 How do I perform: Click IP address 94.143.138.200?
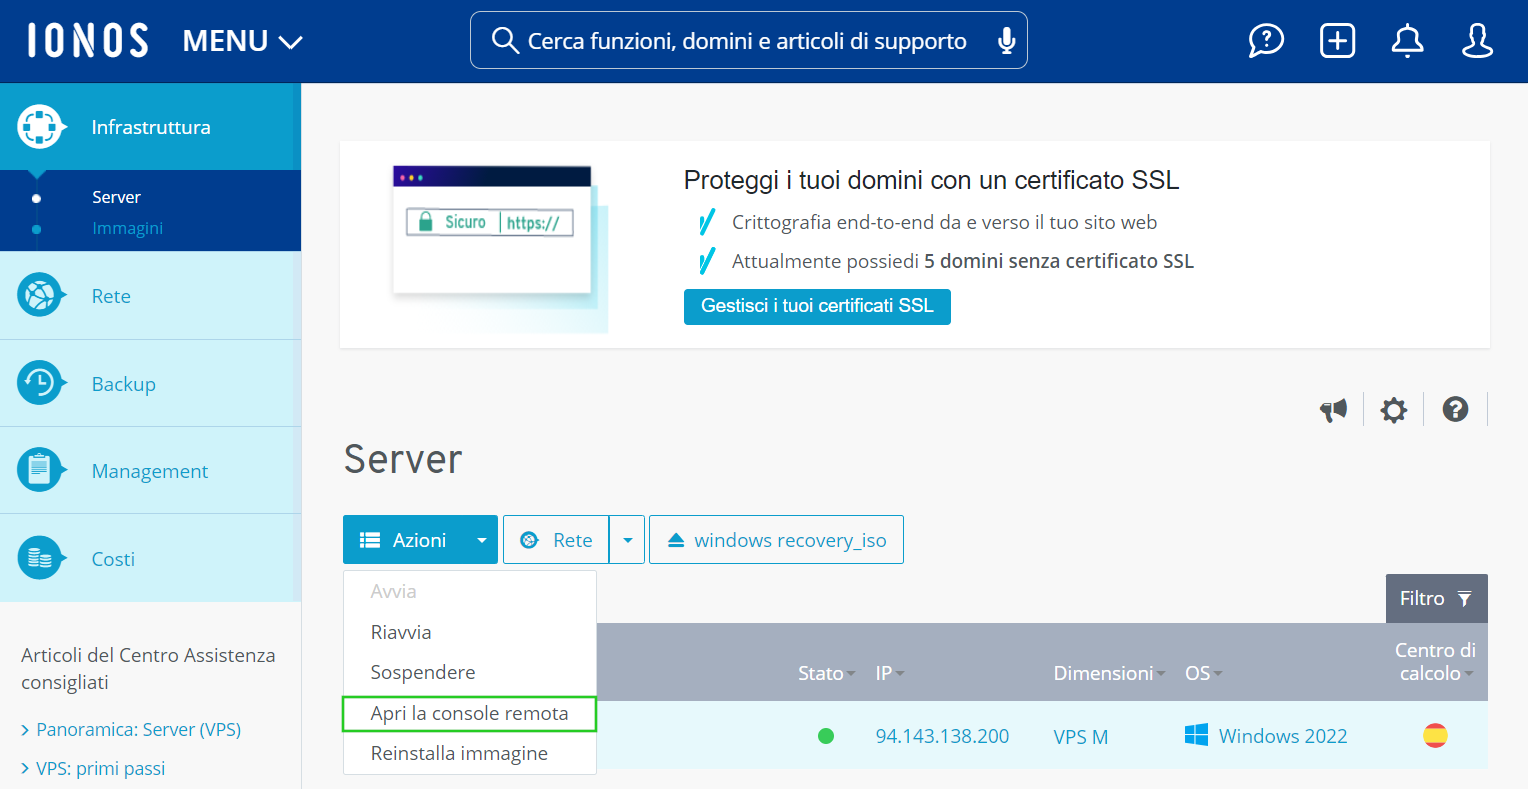coord(942,736)
